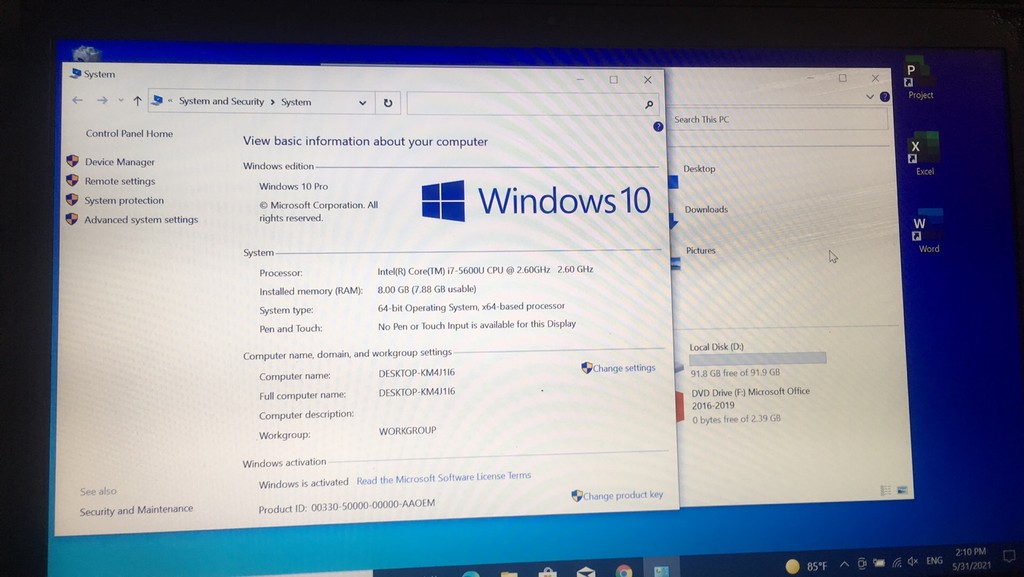This screenshot has height=577, width=1024.
Task: Open Google Chrome from the taskbar
Action: 624,572
